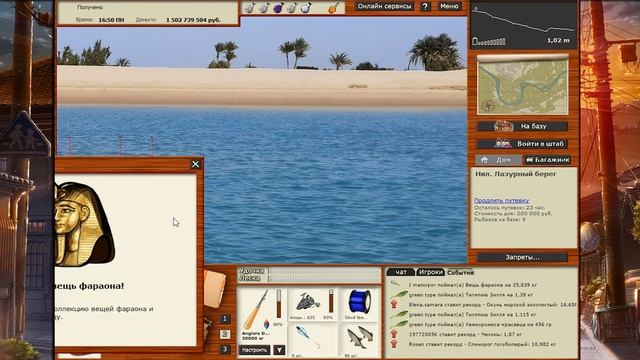The height and width of the screenshot is (360, 640).
Task: Click the game time 16:50 ПН
Action: pos(111,20)
